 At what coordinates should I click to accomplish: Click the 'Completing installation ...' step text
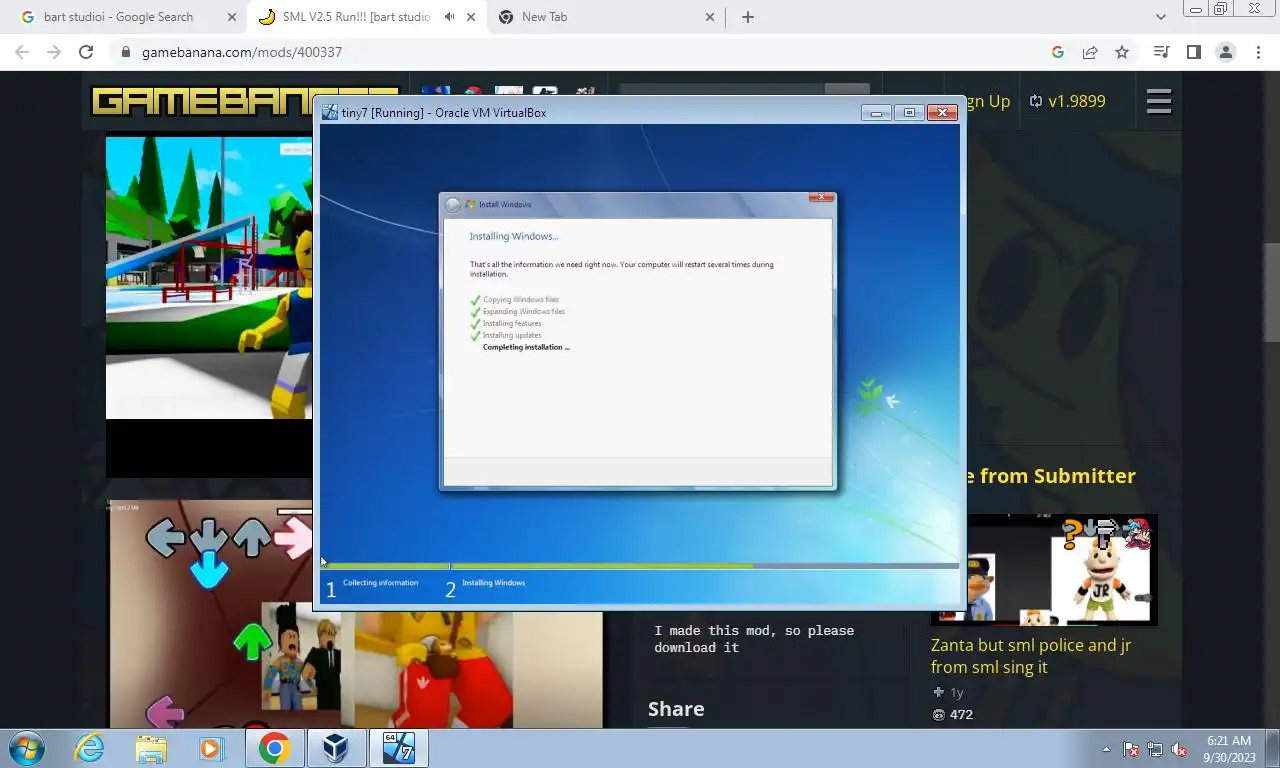(x=526, y=347)
